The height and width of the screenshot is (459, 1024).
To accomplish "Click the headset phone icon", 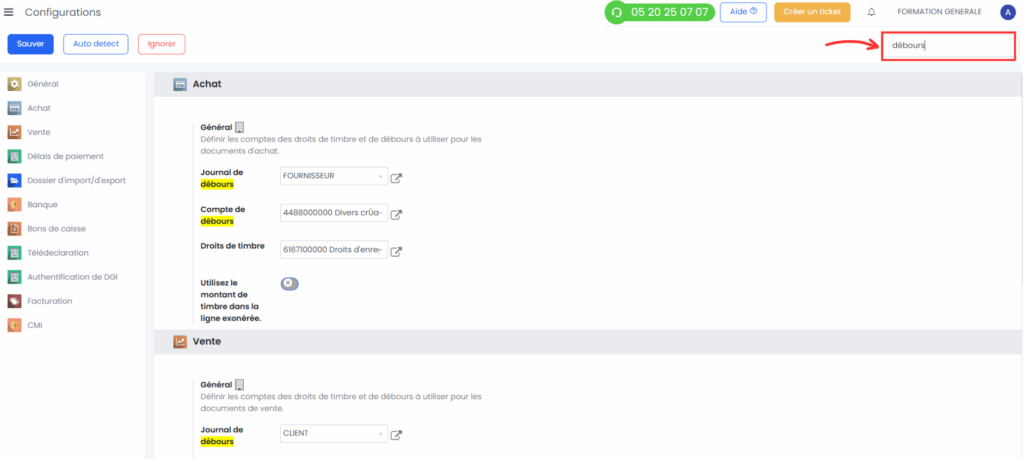I will pos(616,12).
